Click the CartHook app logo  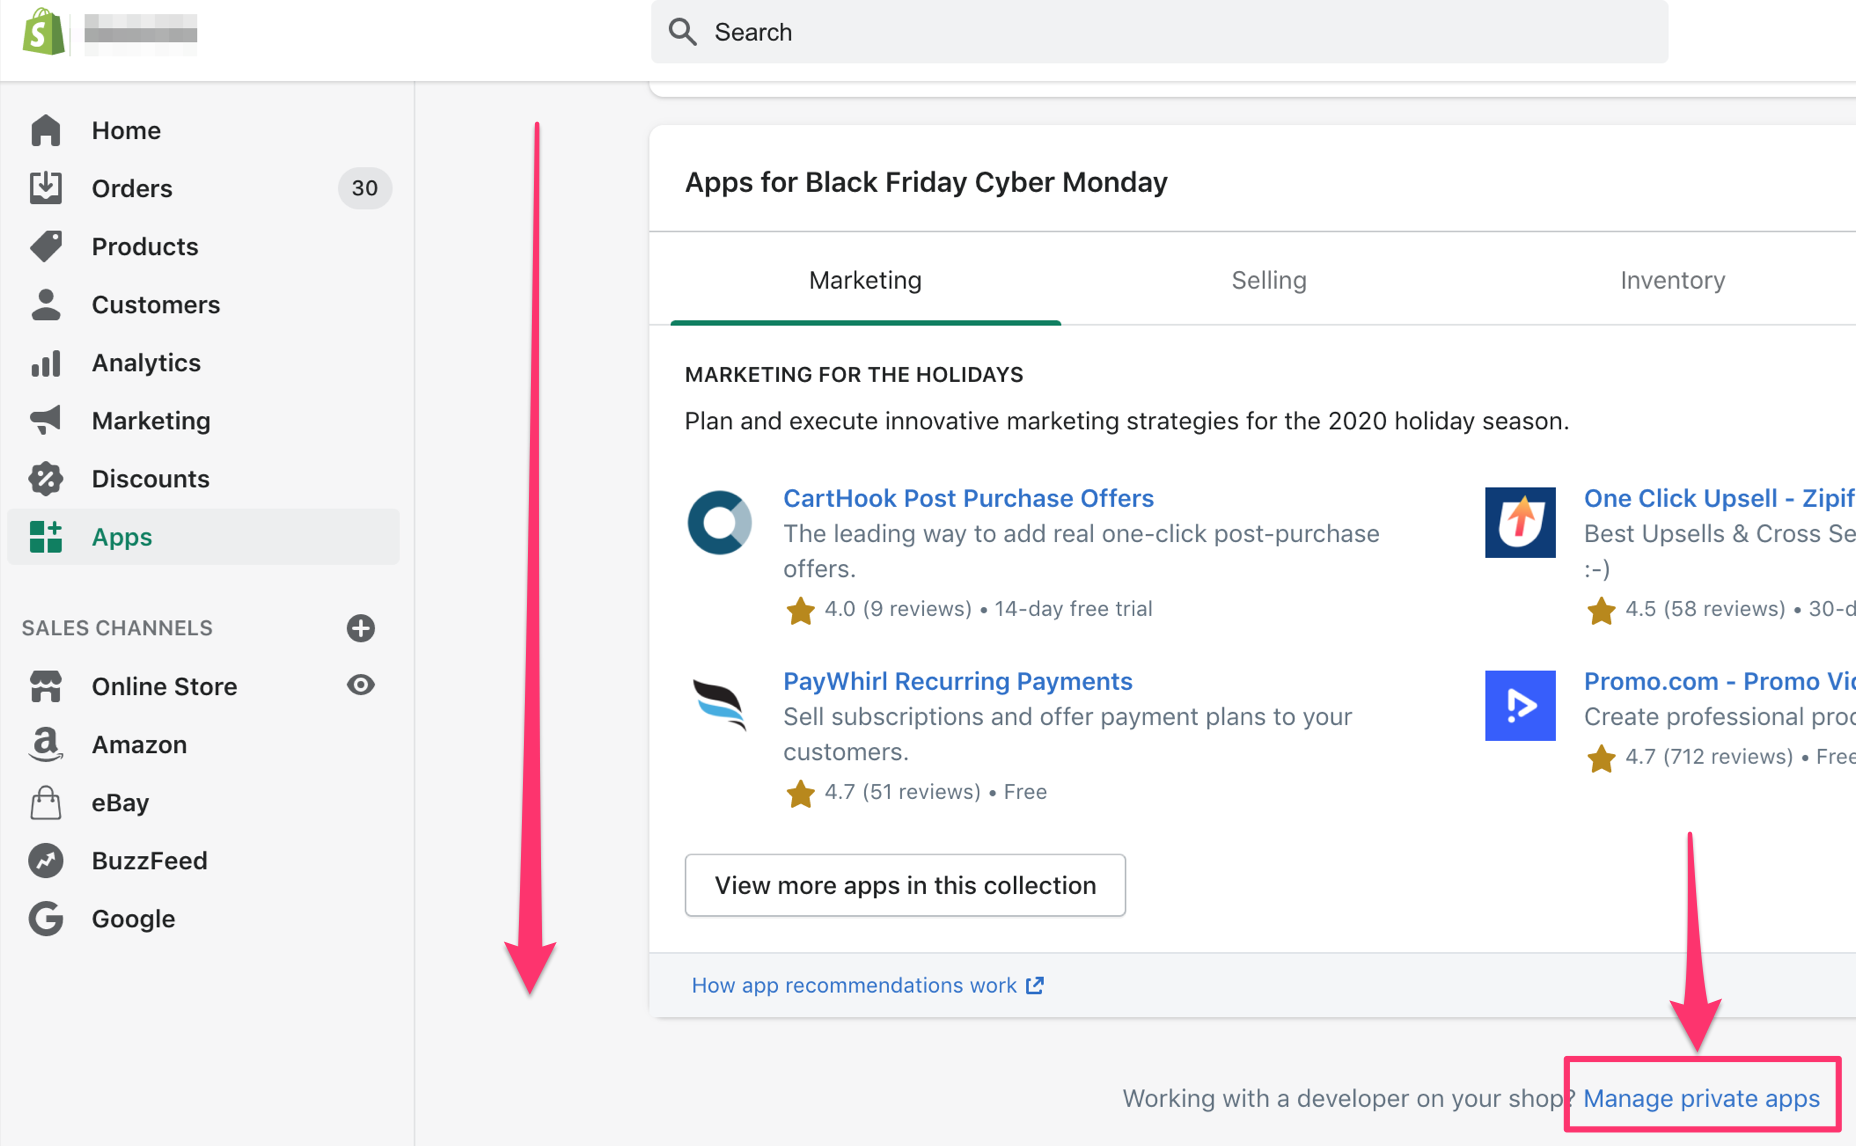click(720, 522)
